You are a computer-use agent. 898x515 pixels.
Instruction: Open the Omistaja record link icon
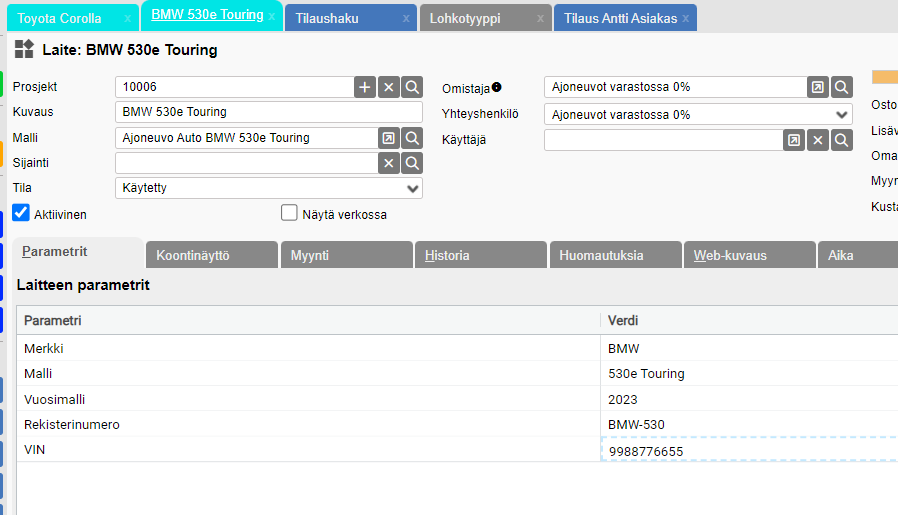818,87
